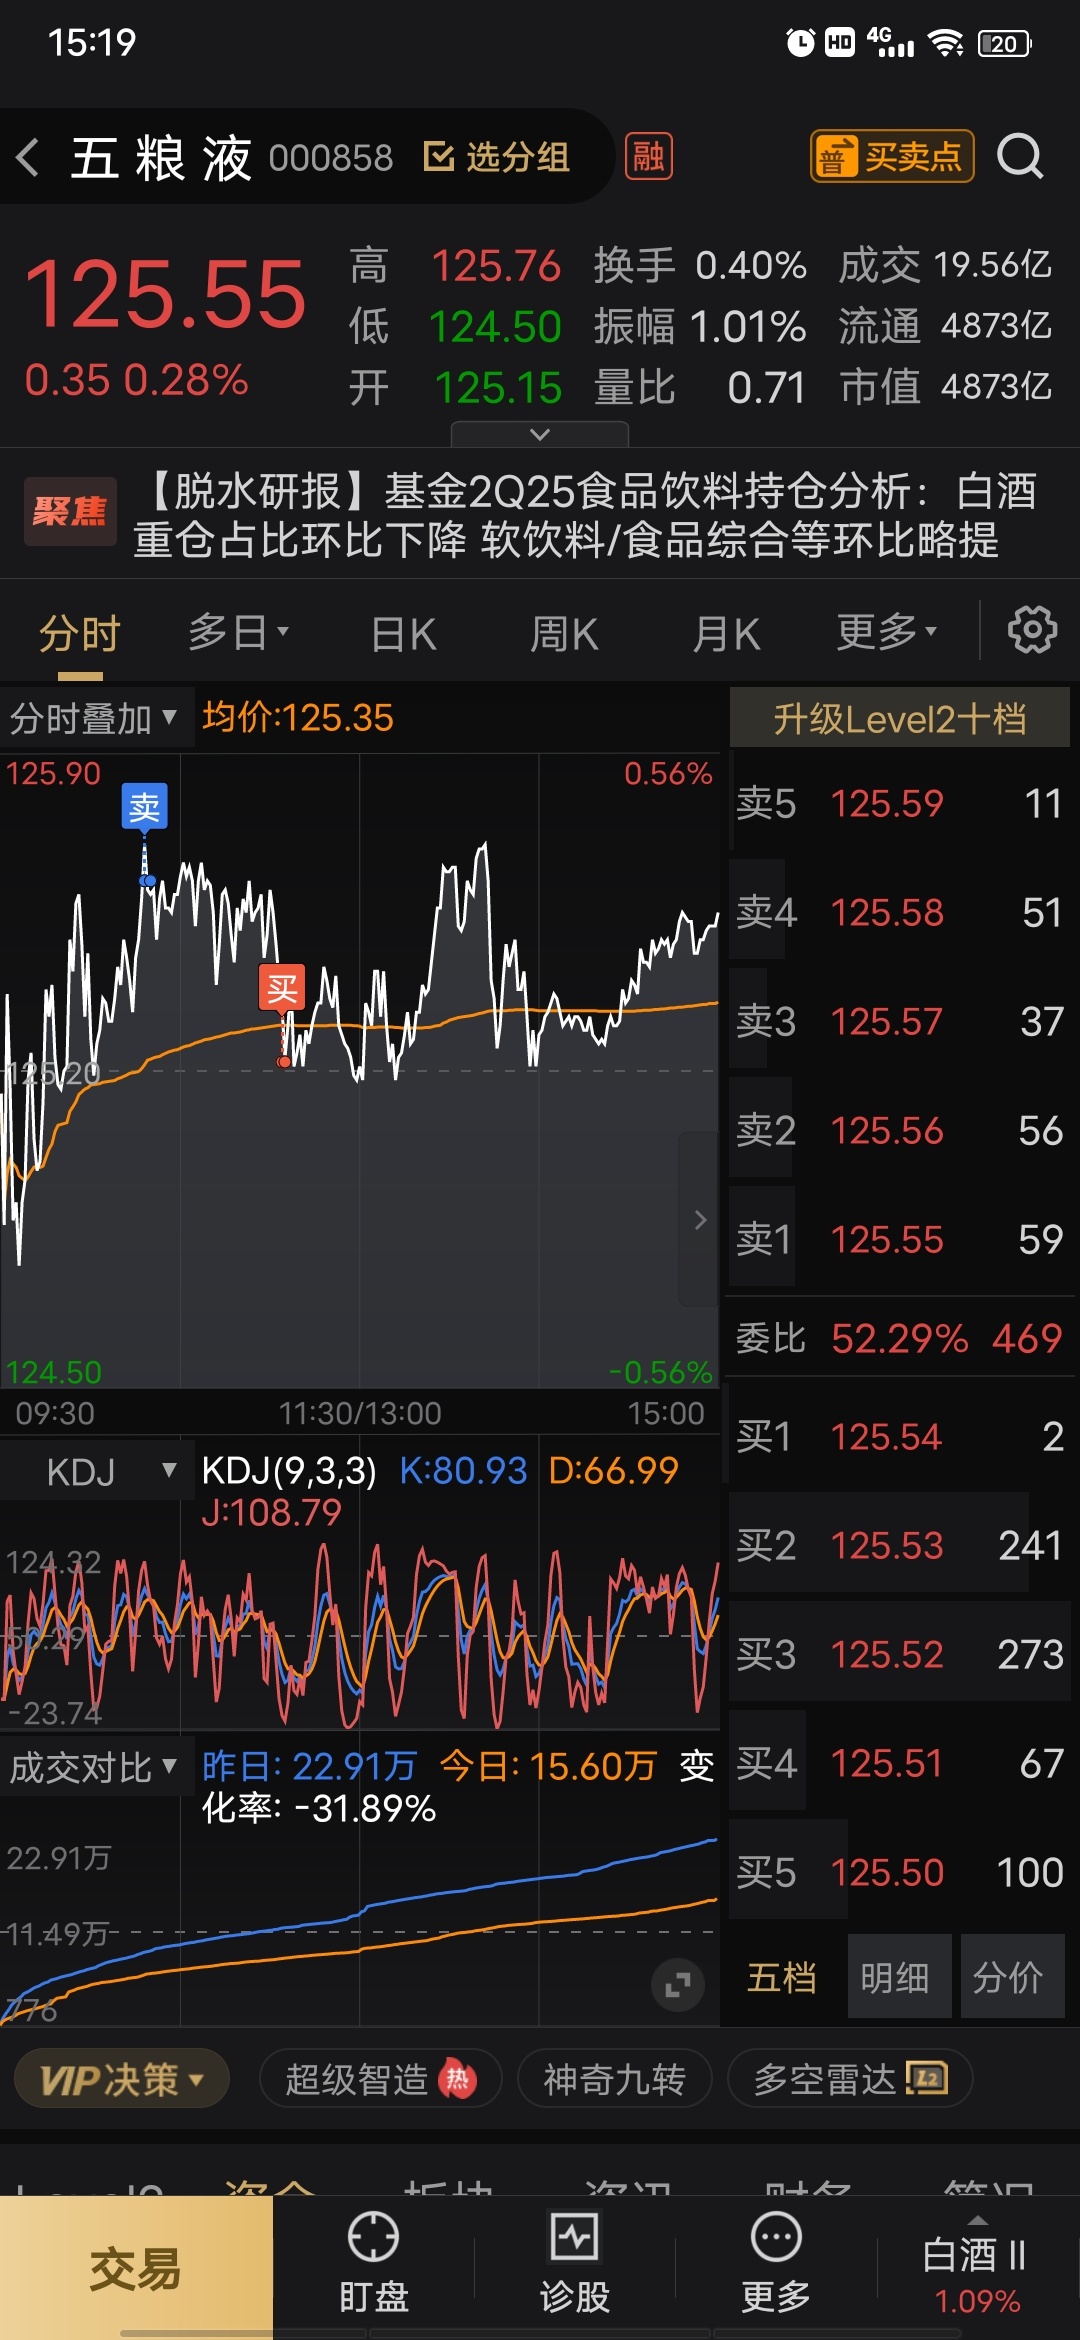This screenshot has width=1080, height=2340.
Task: Open the 多日 dropdown tab
Action: click(238, 632)
